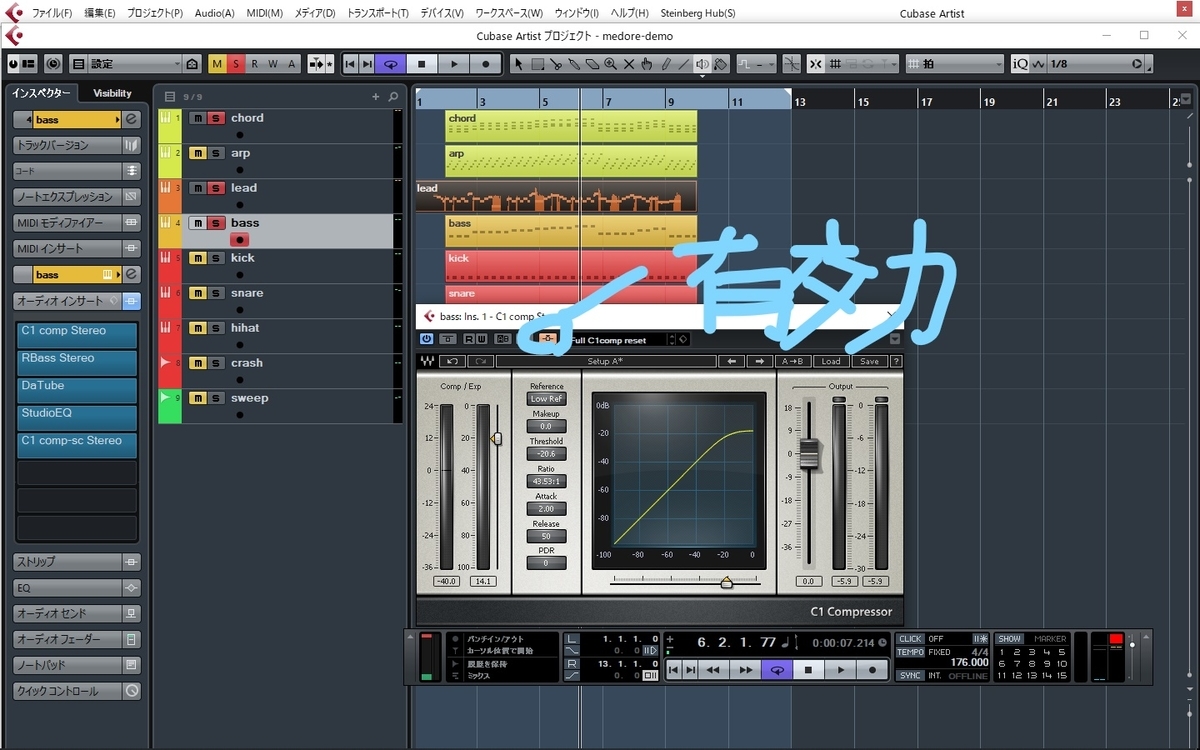Select the Glue tool
This screenshot has height=750, width=1200.
(x=573, y=64)
